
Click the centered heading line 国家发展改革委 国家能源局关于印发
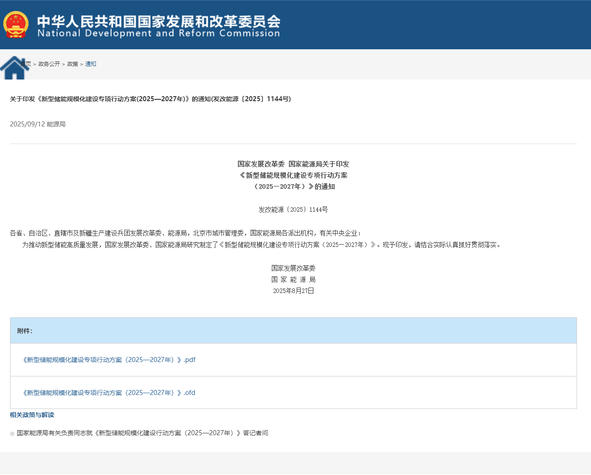[x=293, y=164]
